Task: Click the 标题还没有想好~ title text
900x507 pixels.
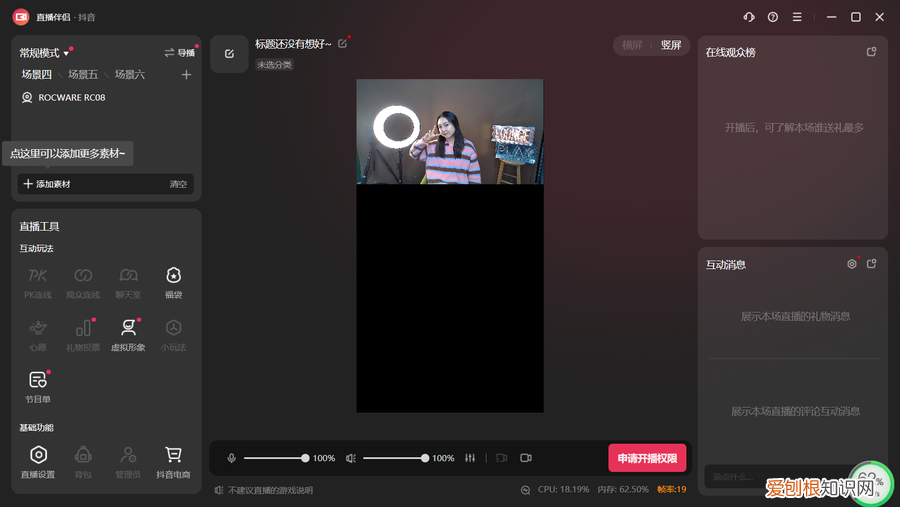Action: click(x=293, y=44)
